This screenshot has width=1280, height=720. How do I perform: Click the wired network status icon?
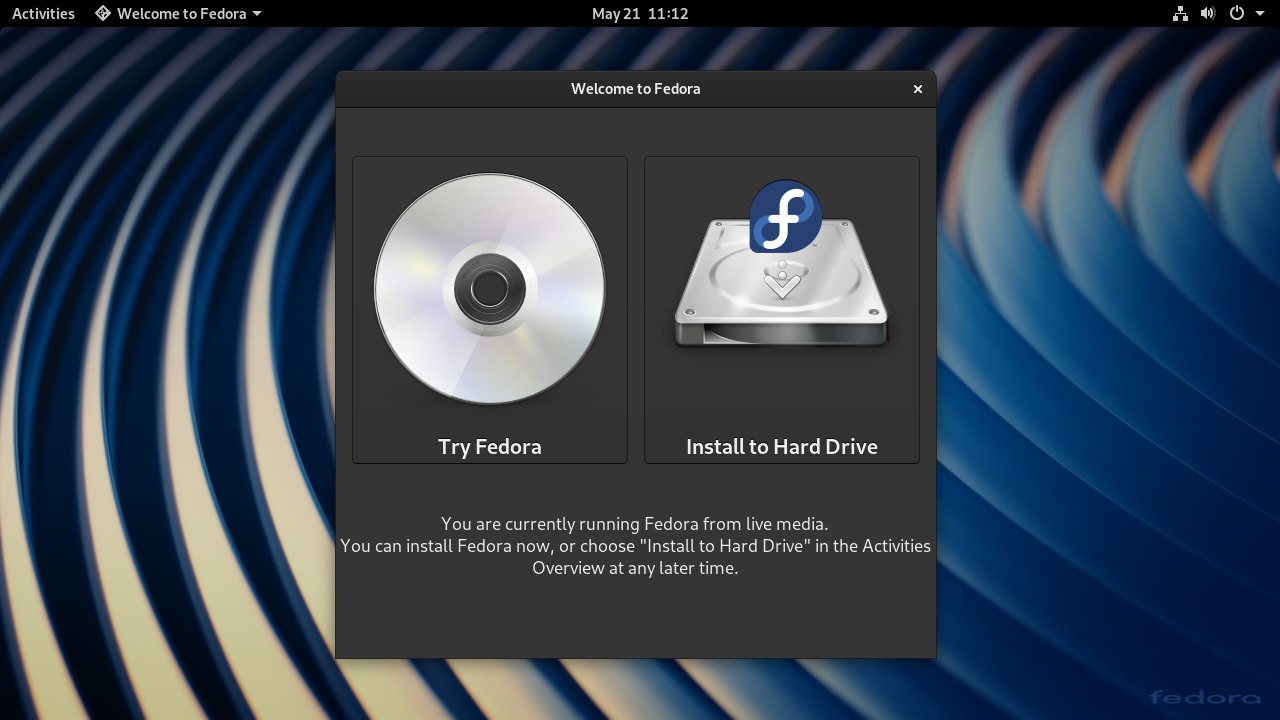1180,13
